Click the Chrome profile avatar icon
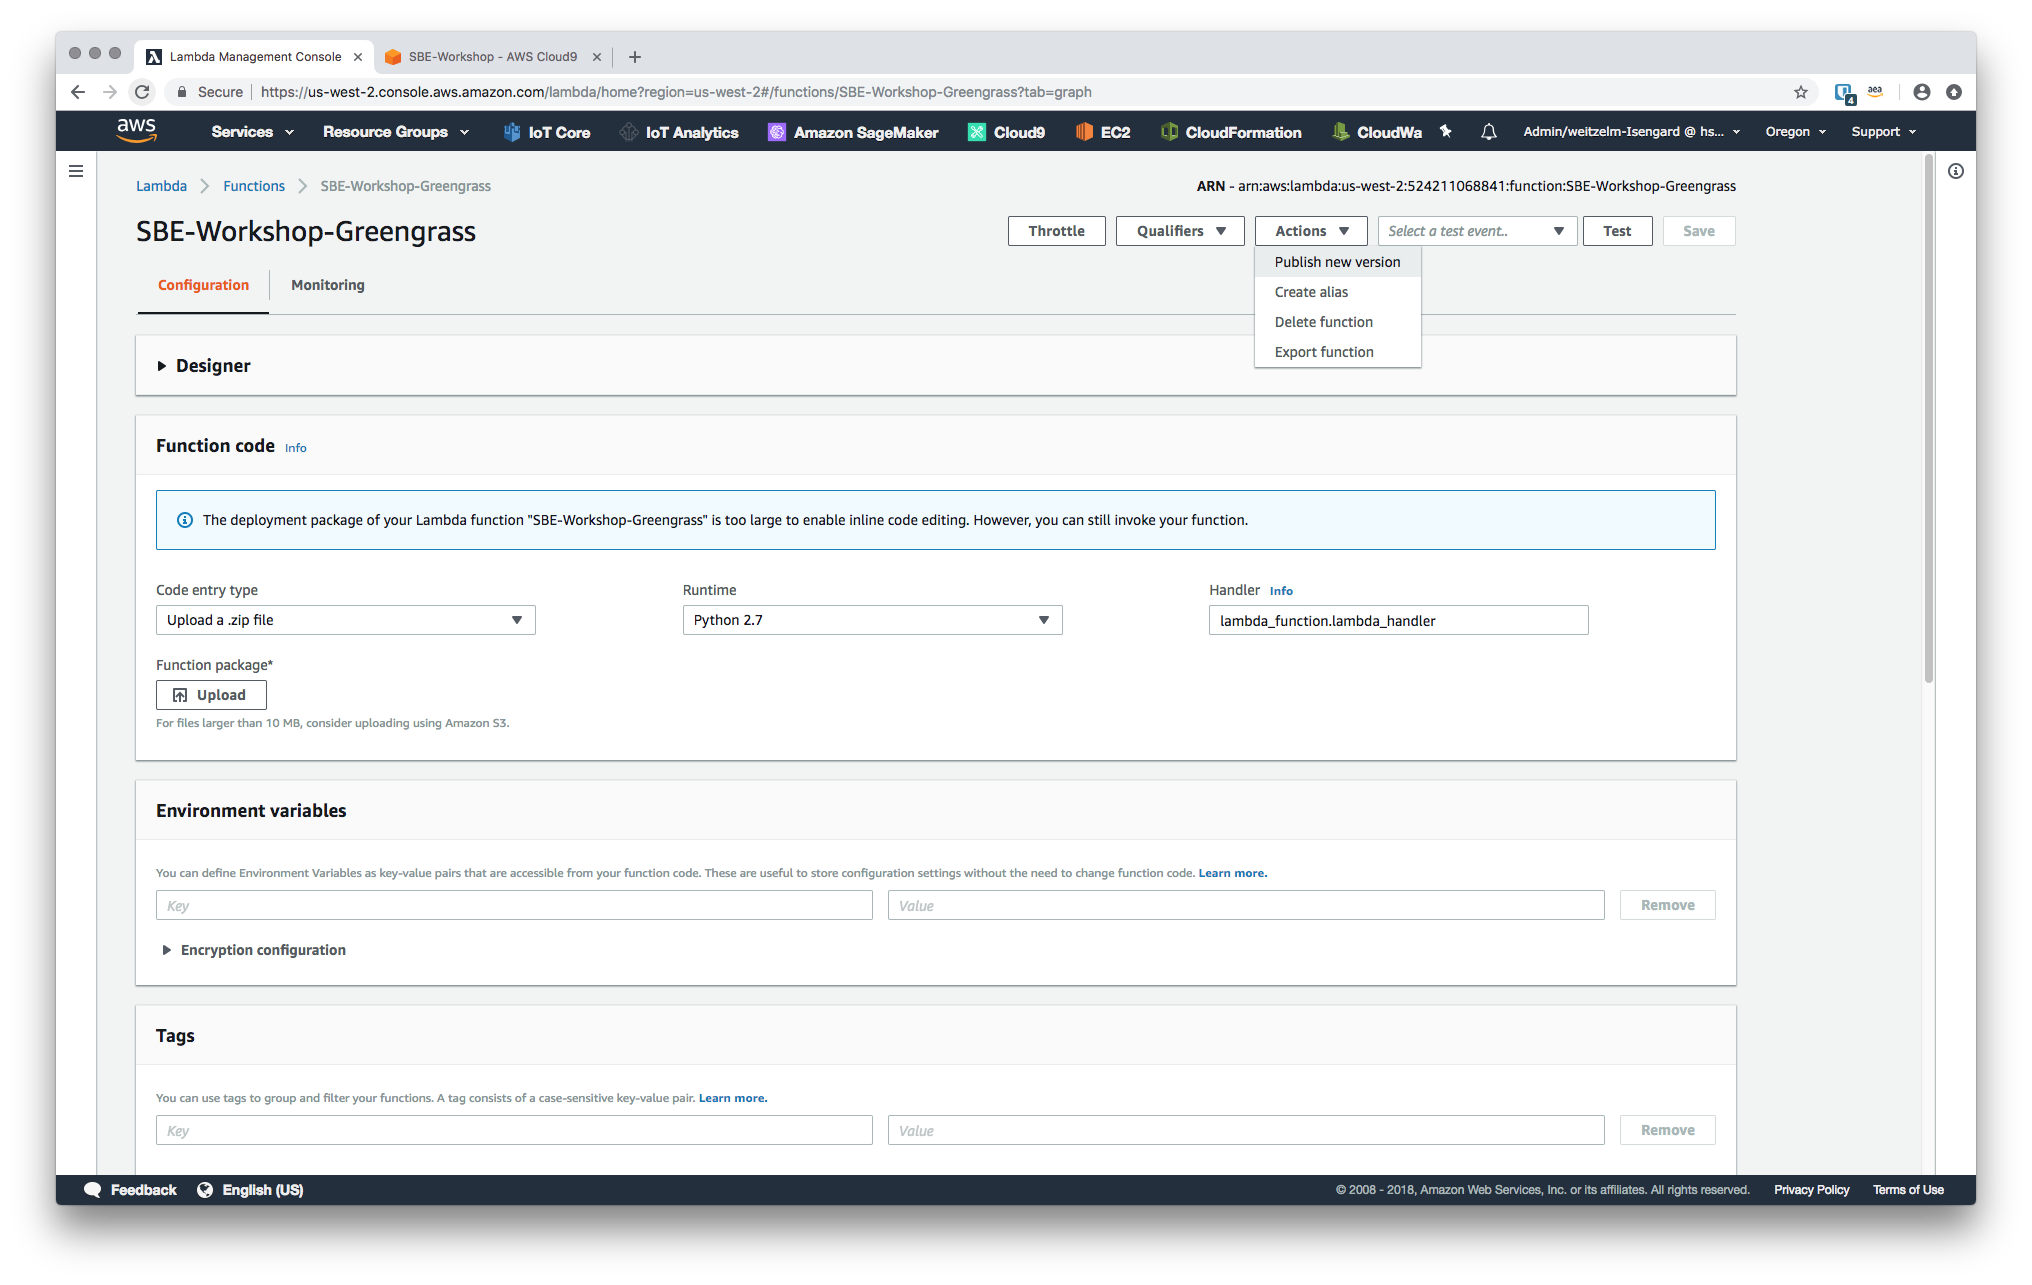Image resolution: width=2032 pixels, height=1285 pixels. tap(1922, 92)
